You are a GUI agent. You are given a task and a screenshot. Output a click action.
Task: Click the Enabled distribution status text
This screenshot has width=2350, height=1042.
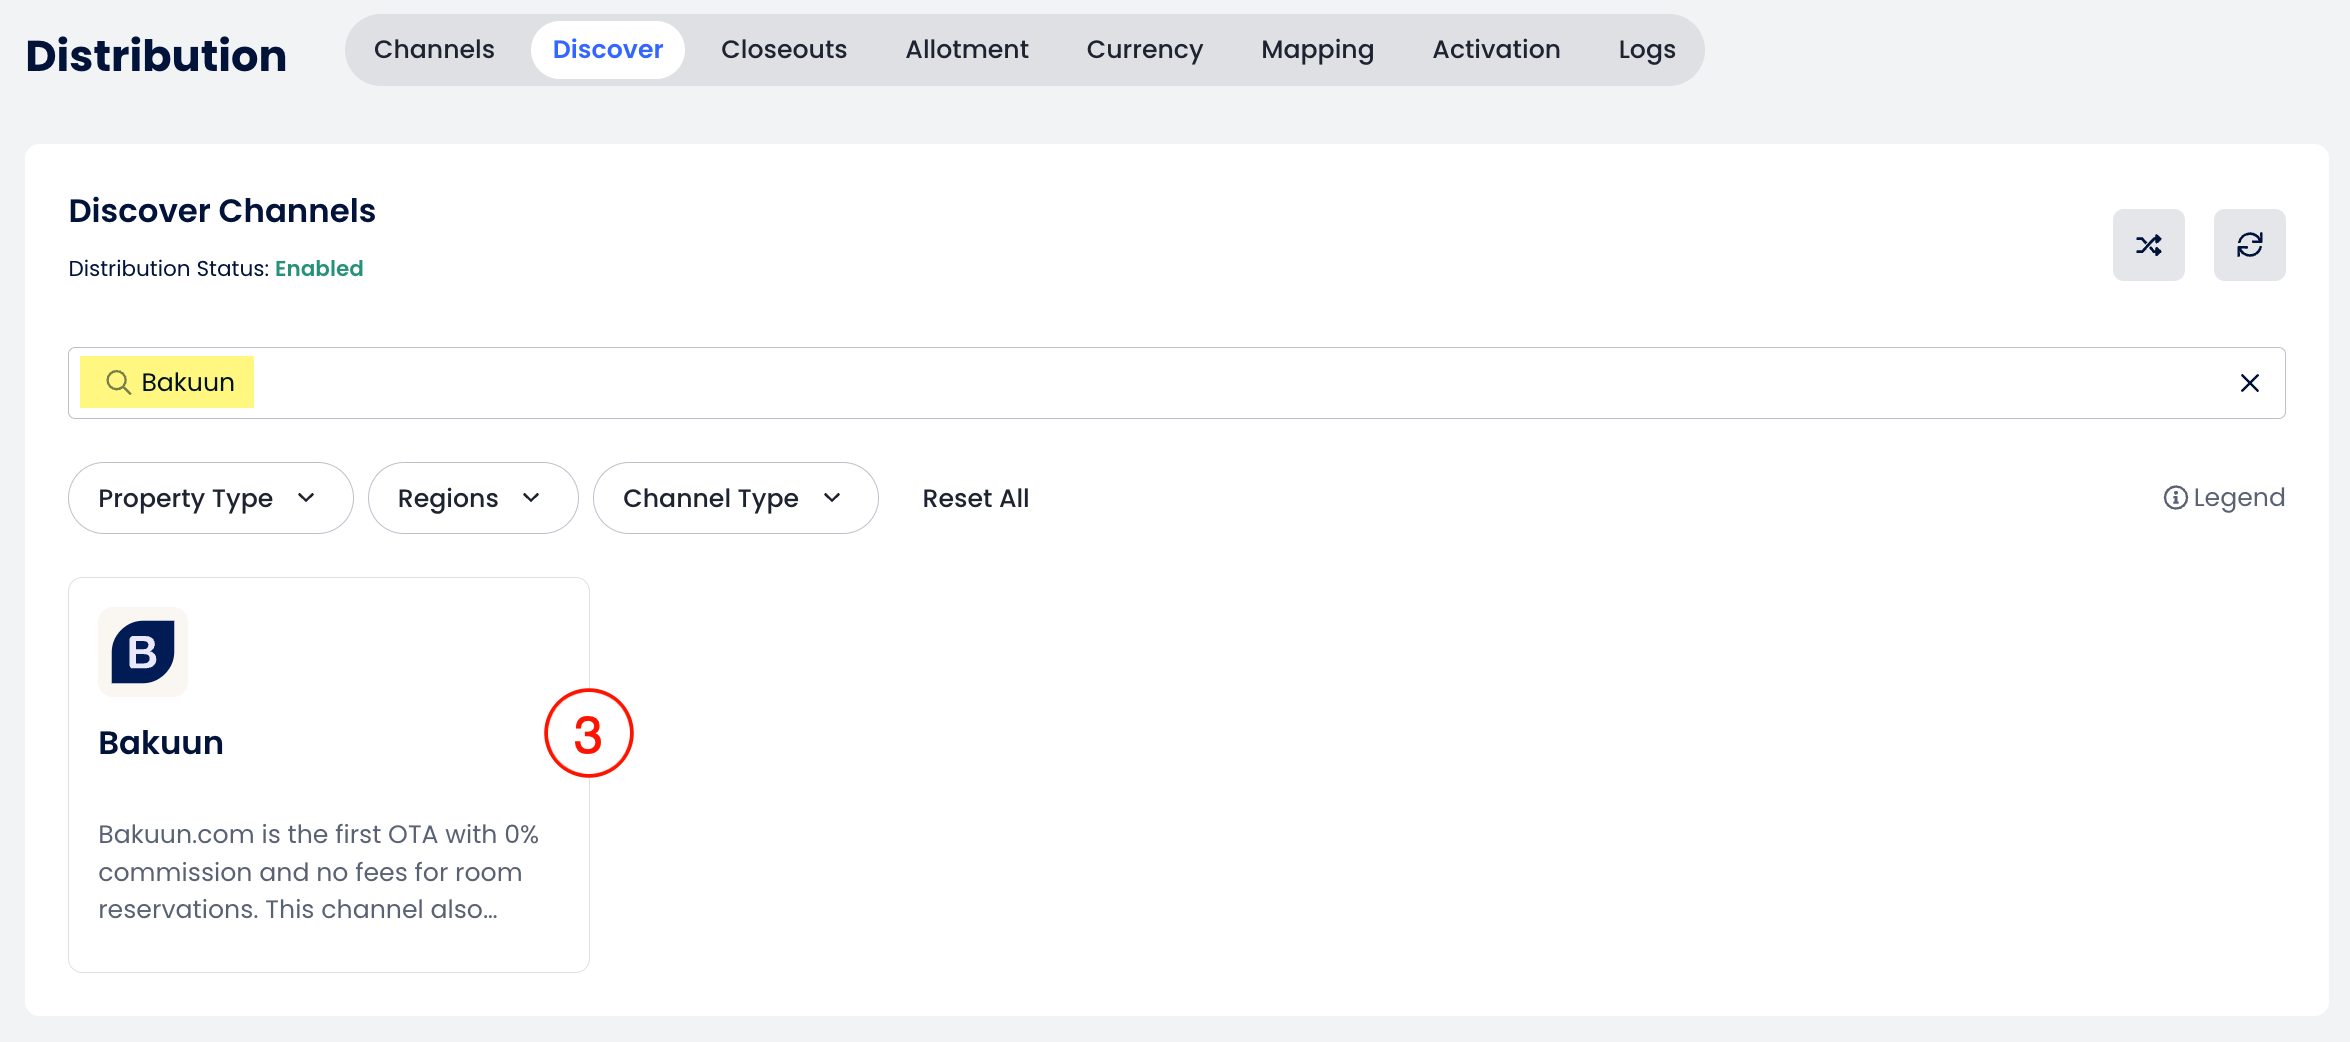[x=319, y=268]
